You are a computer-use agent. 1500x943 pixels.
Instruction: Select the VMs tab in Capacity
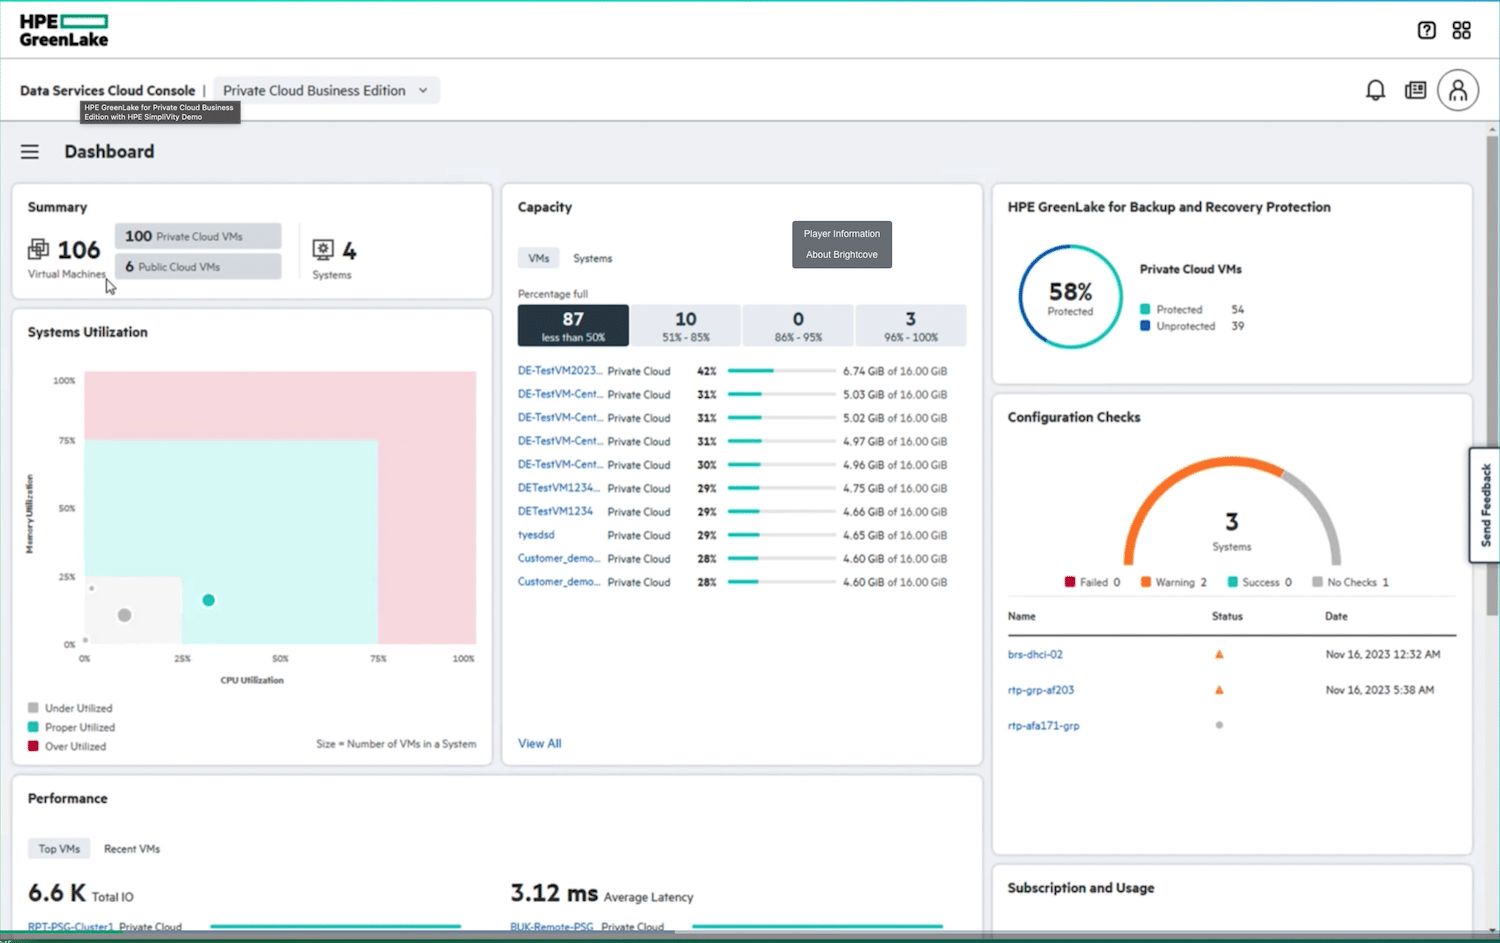click(539, 258)
